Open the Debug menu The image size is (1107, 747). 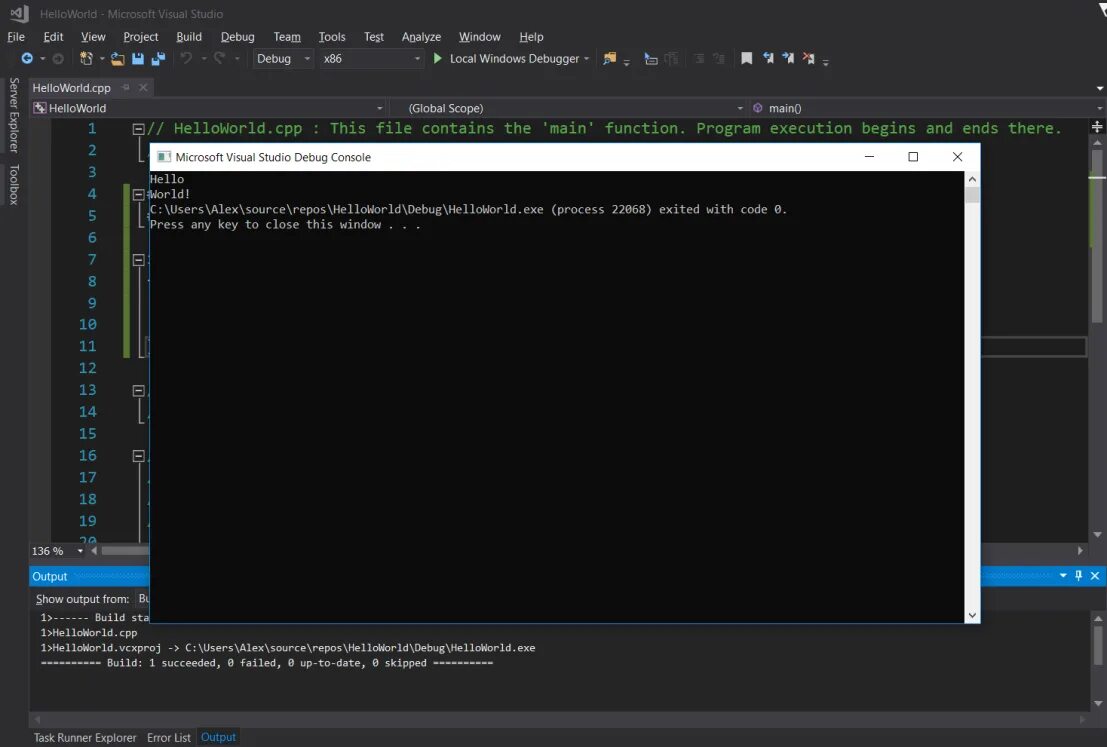point(237,37)
